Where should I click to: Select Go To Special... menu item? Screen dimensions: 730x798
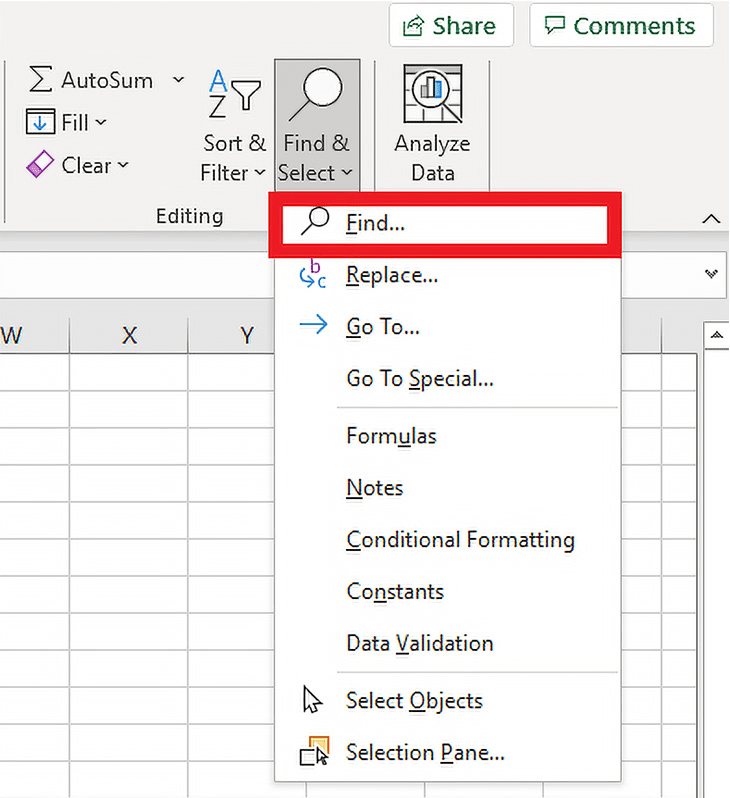(x=447, y=379)
